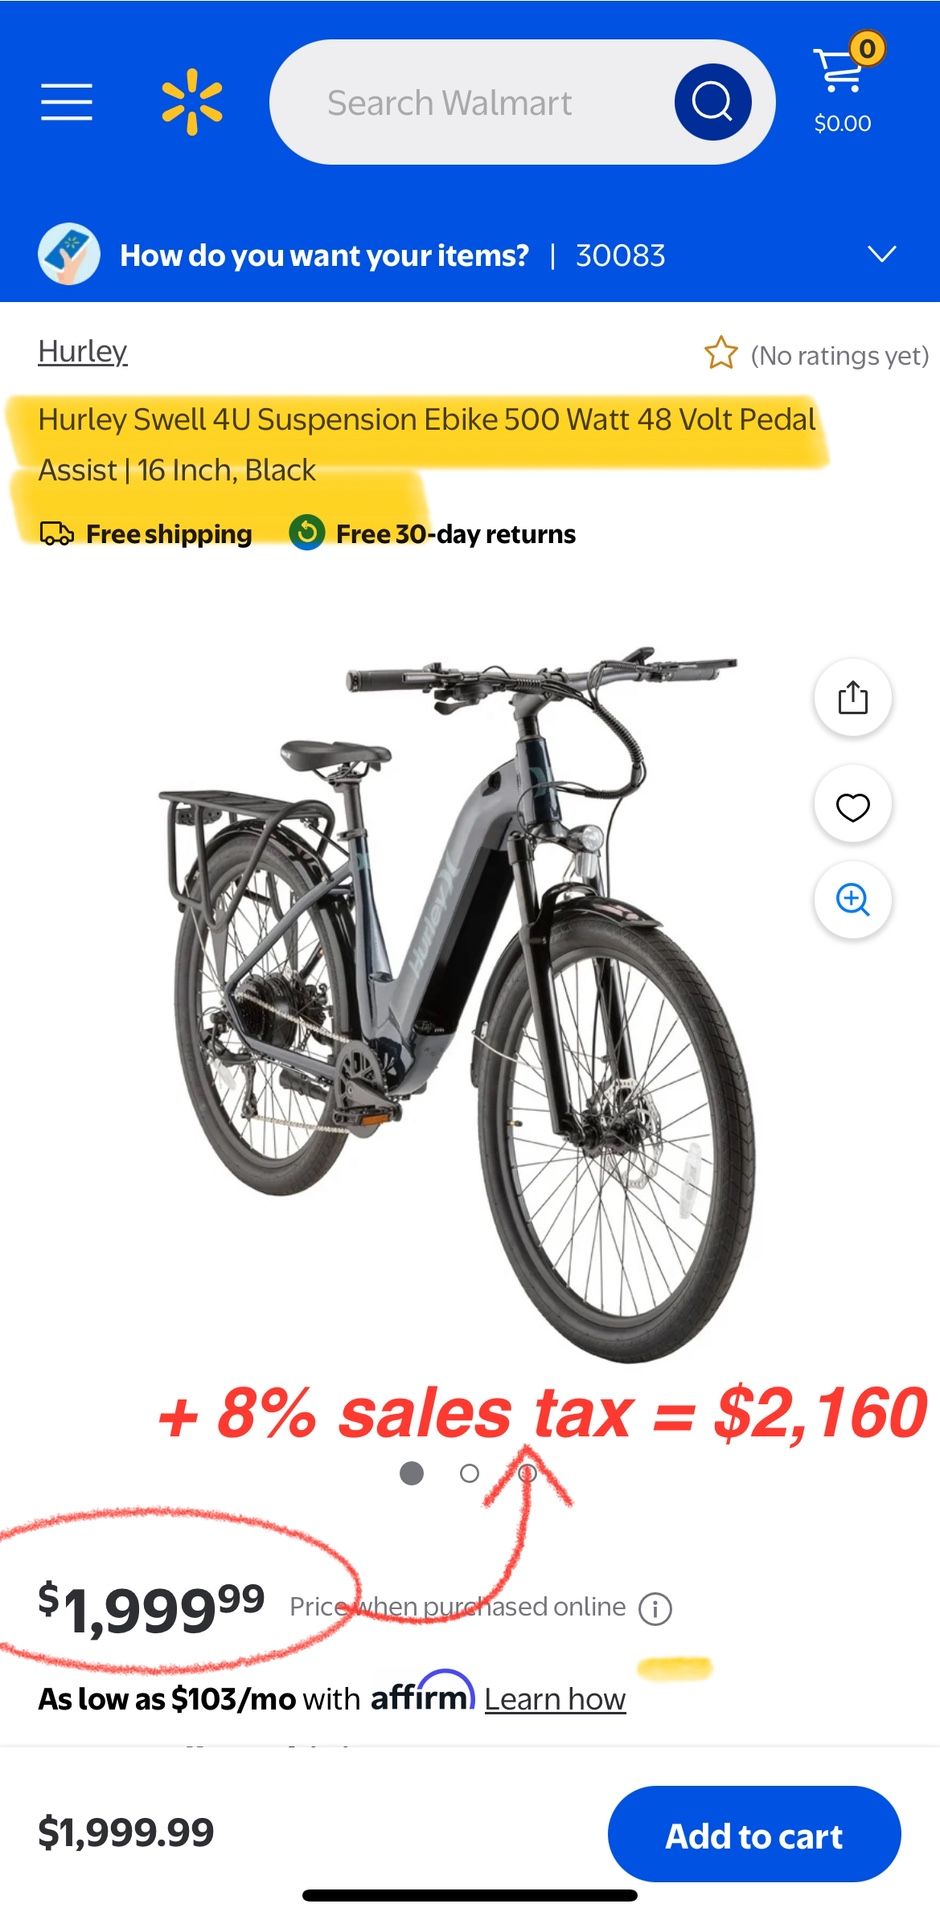Open 'How do you want your items?' selector

pos(324,255)
